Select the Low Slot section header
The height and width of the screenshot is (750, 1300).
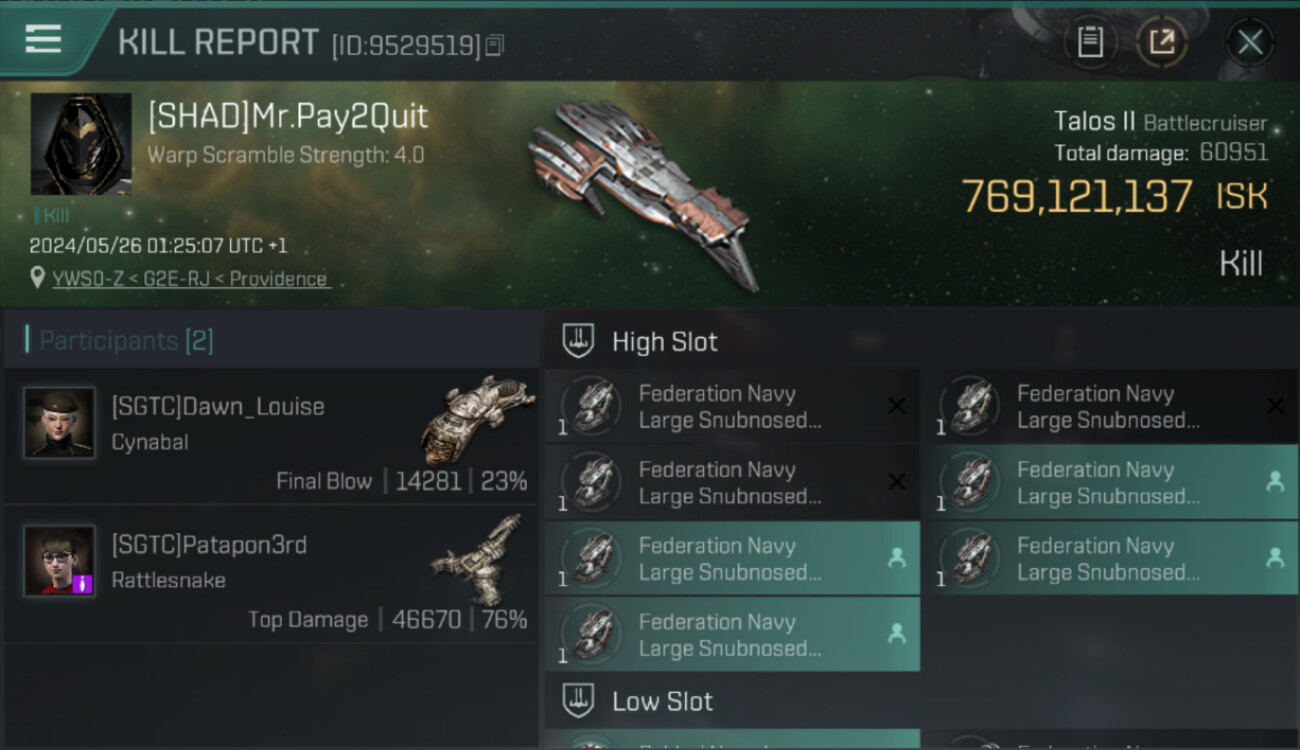tap(662, 702)
